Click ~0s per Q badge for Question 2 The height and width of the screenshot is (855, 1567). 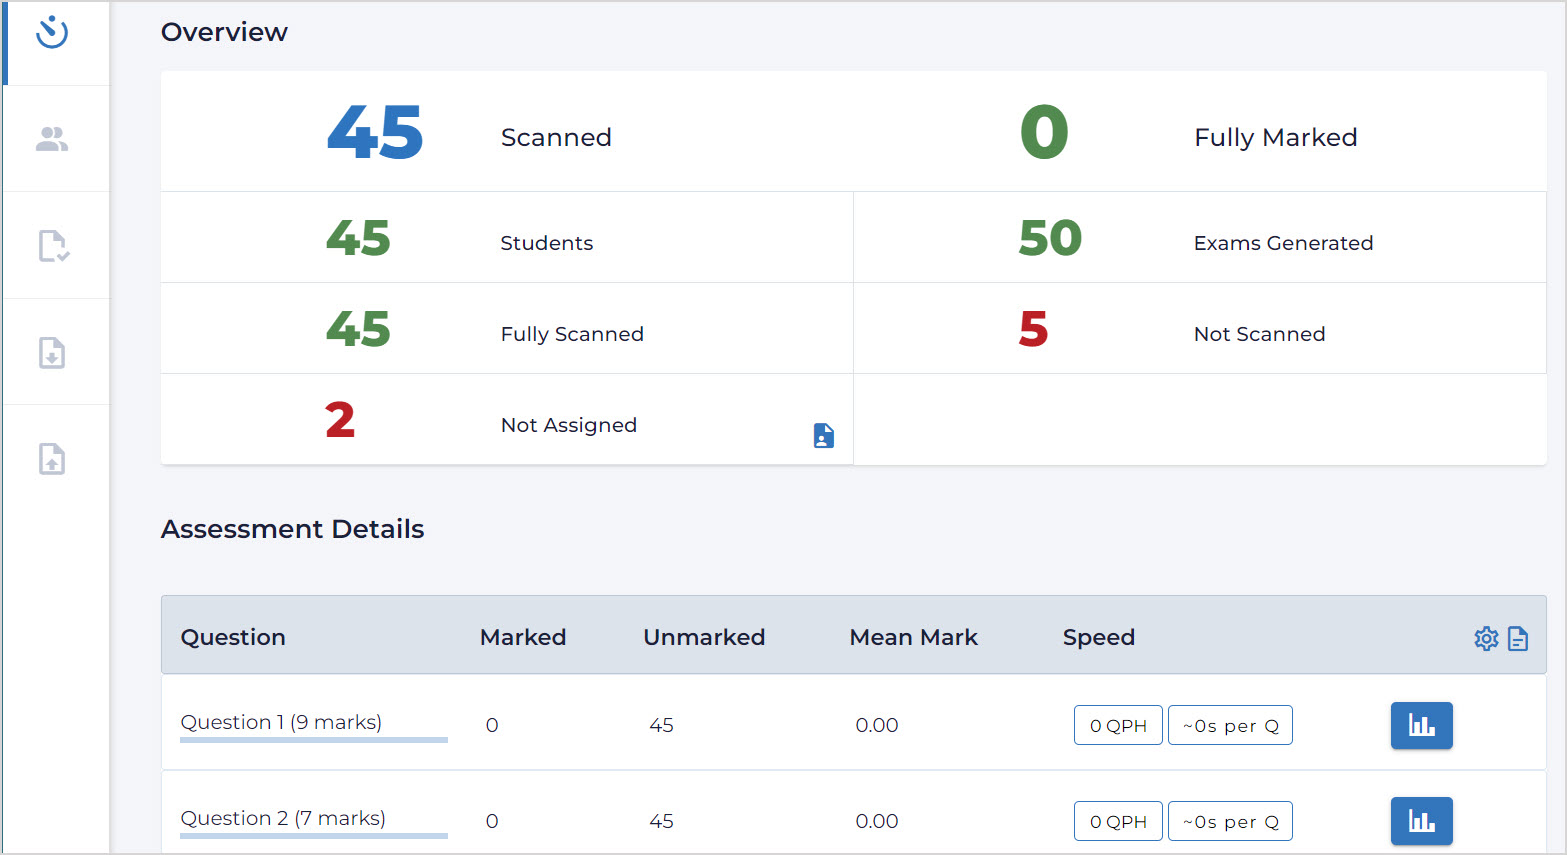point(1230,822)
